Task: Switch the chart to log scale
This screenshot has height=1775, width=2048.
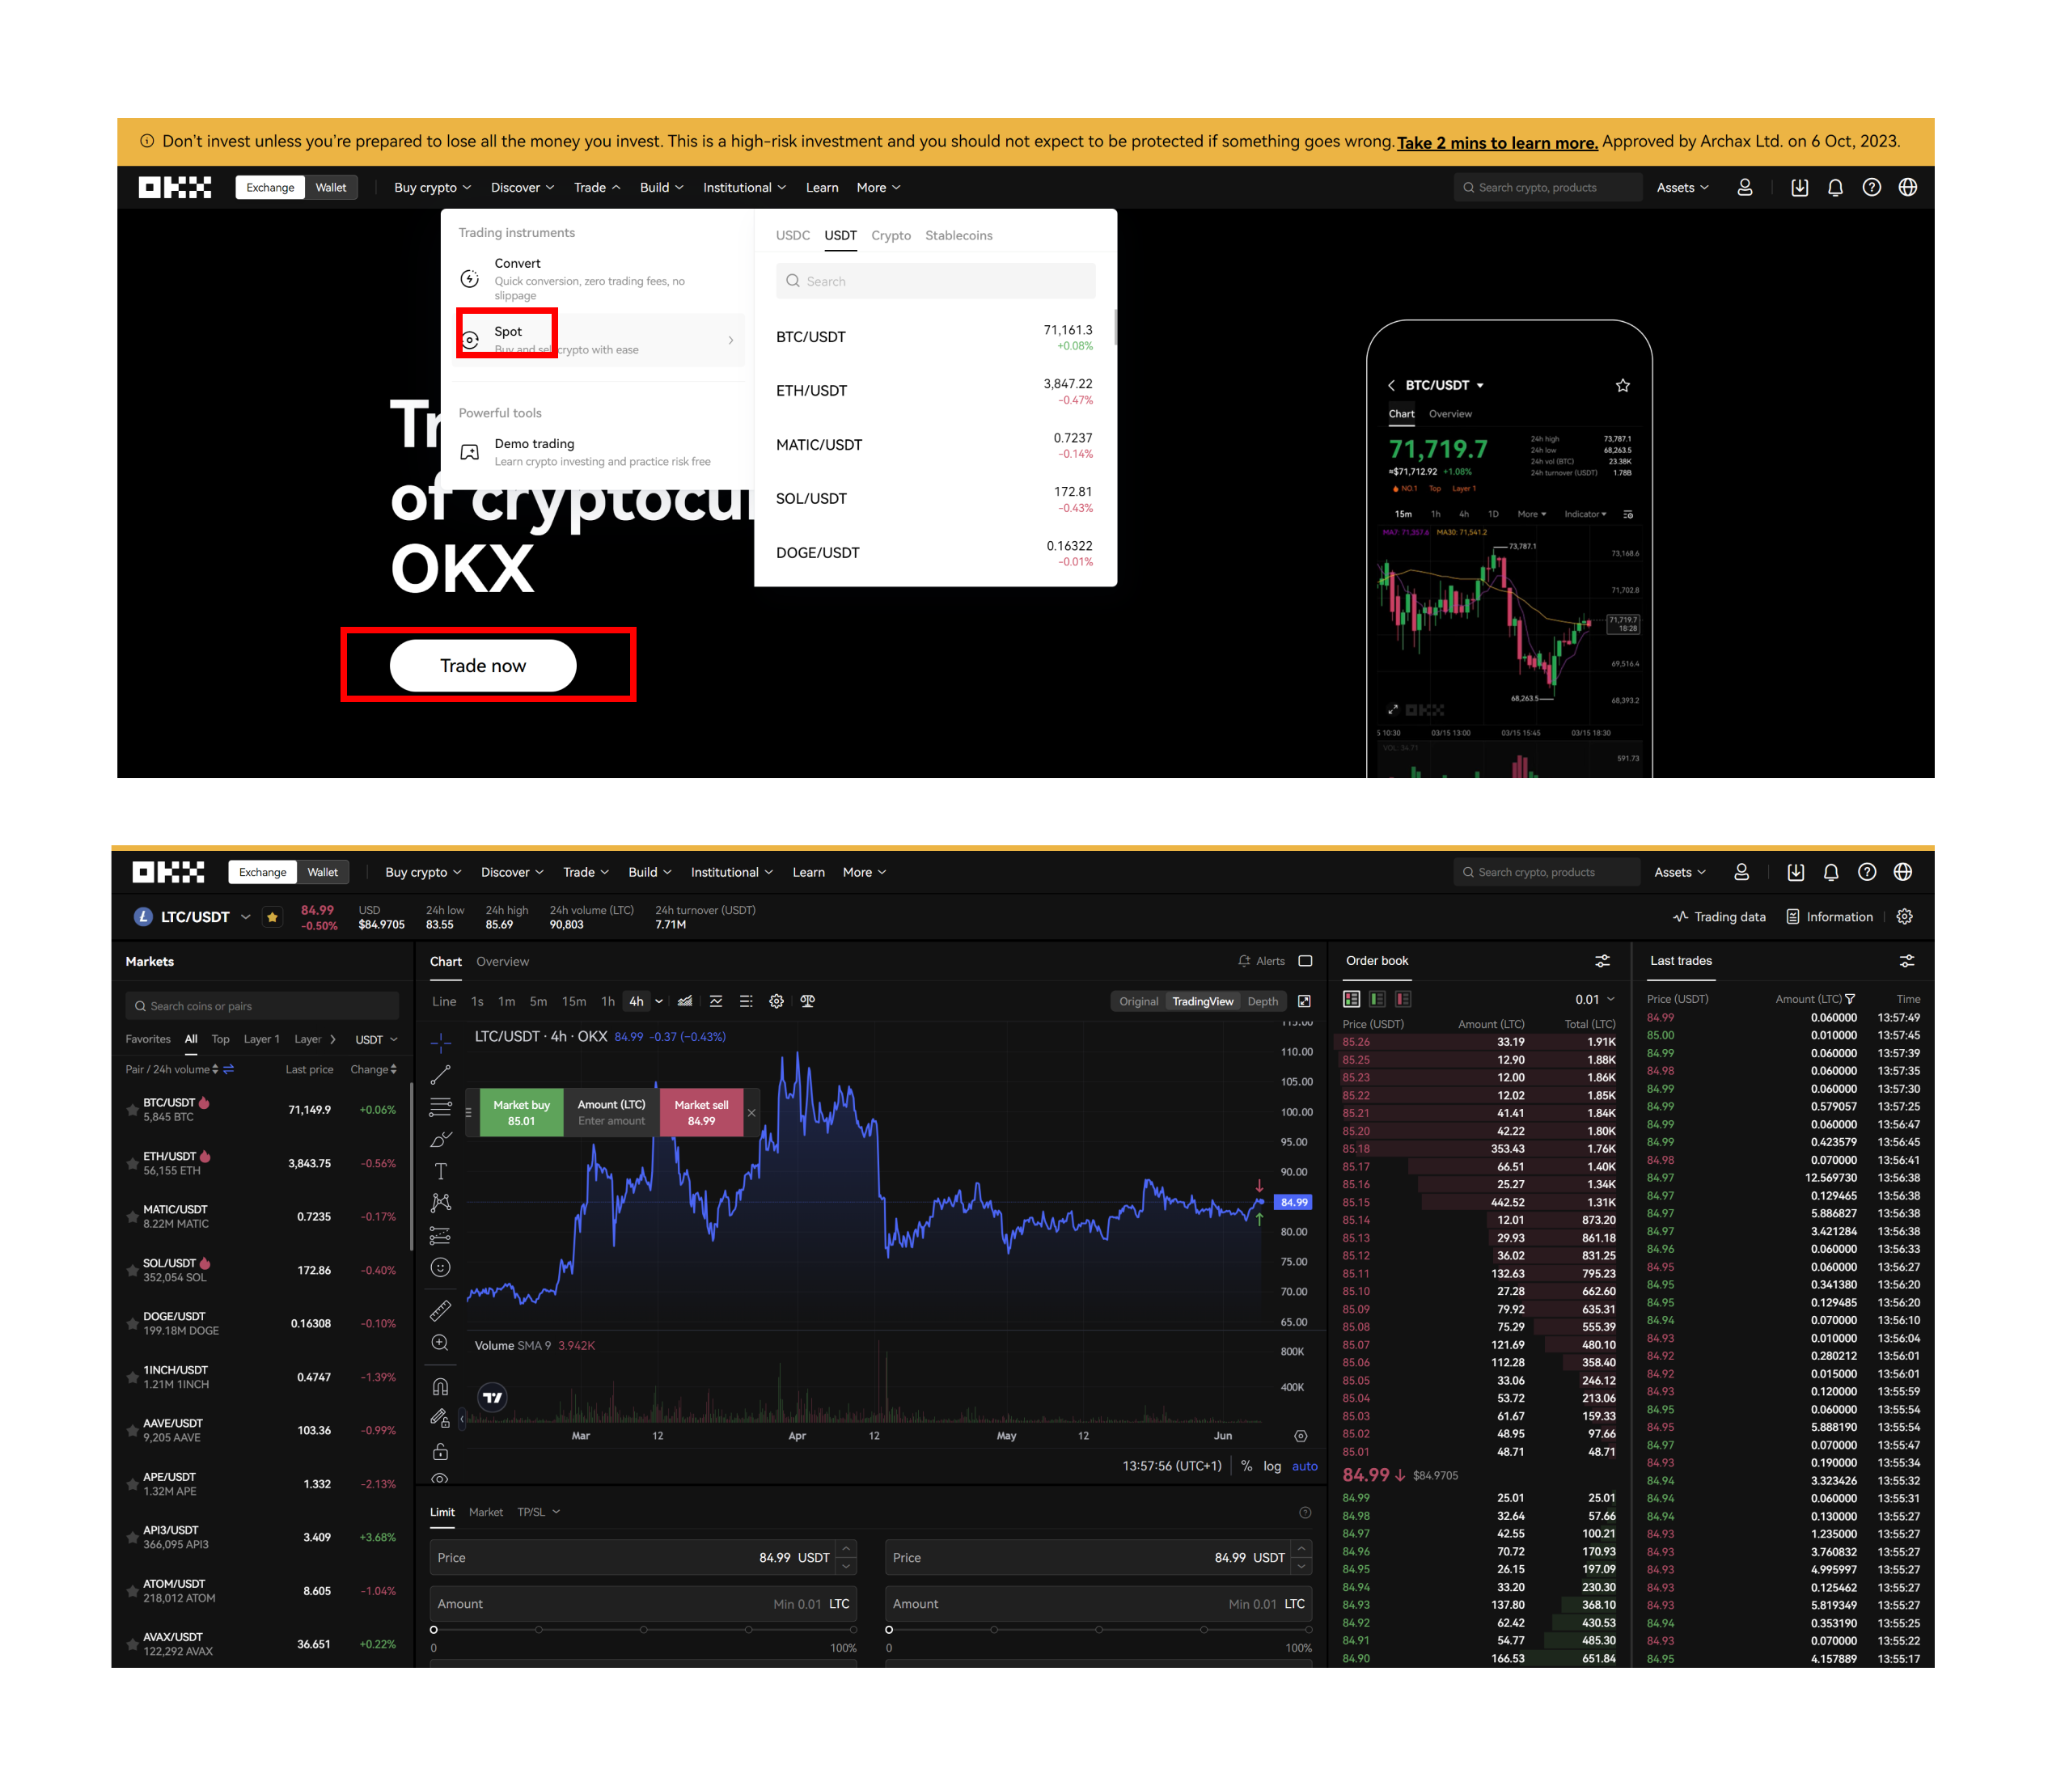Action: [x=1272, y=1467]
